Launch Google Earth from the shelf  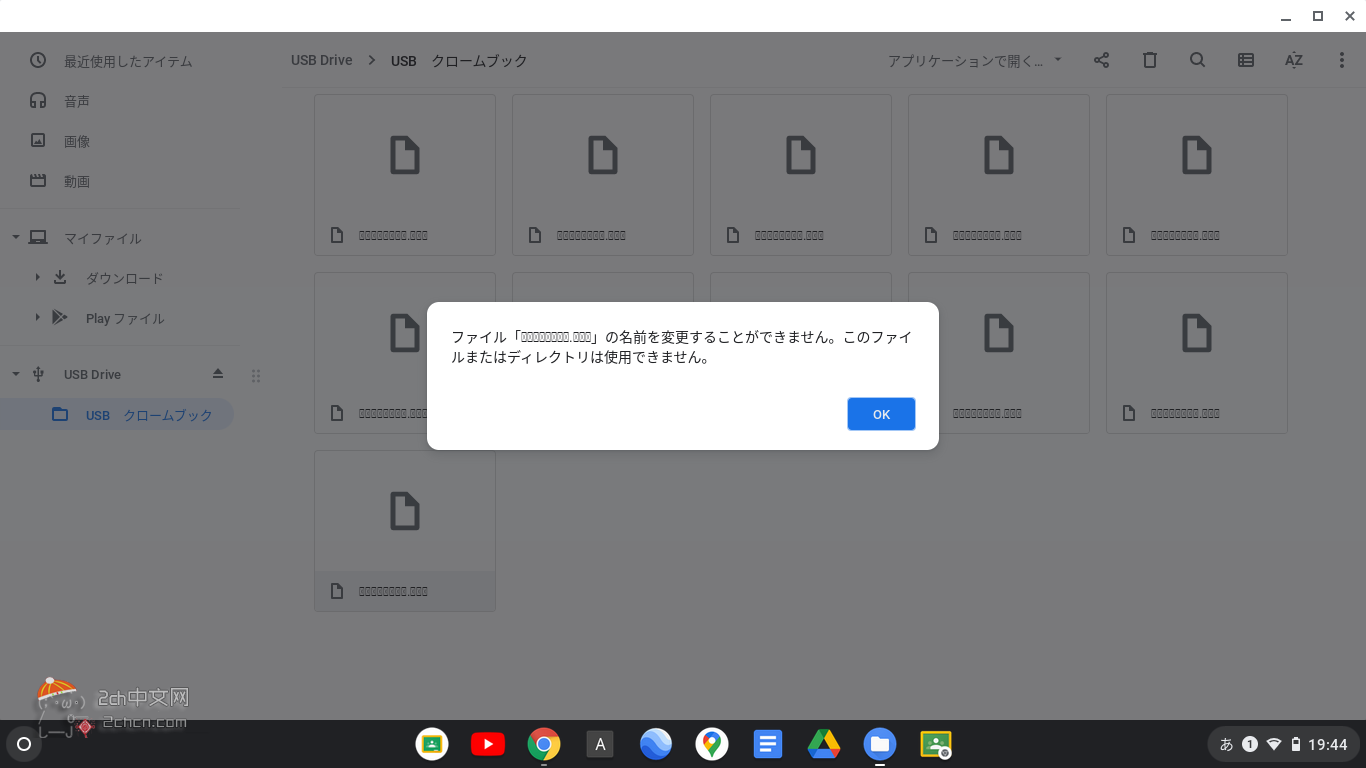tap(656, 744)
